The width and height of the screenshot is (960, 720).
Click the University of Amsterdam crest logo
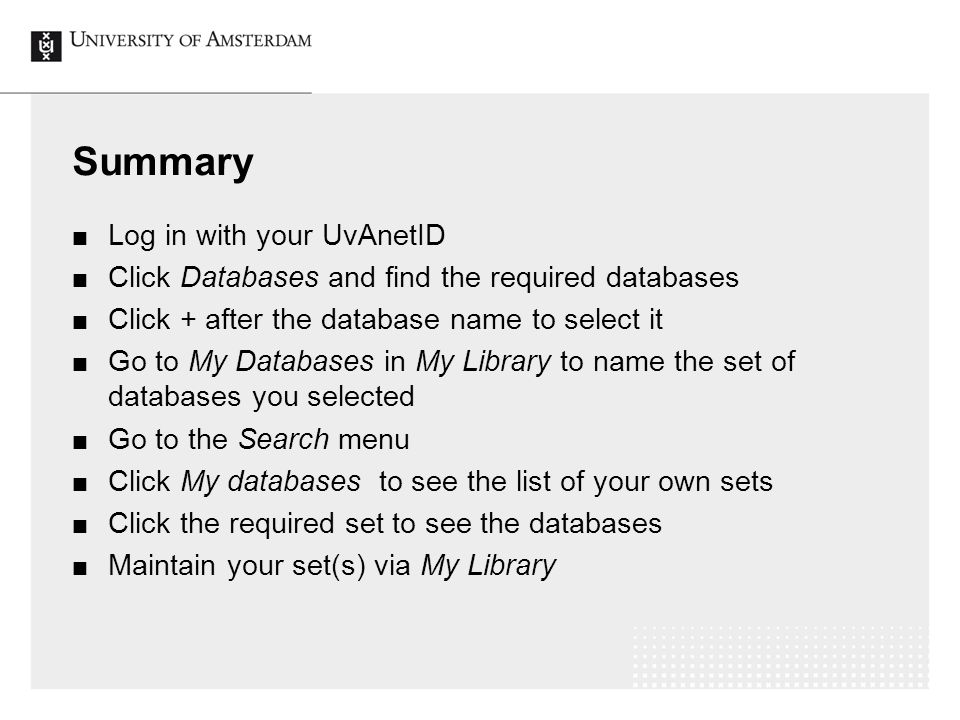(46, 46)
